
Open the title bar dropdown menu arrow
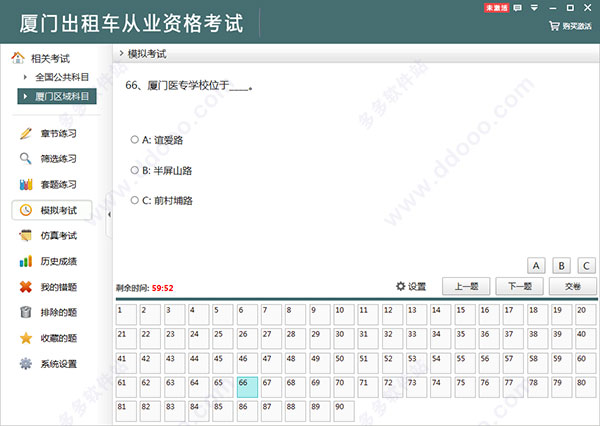pos(535,8)
